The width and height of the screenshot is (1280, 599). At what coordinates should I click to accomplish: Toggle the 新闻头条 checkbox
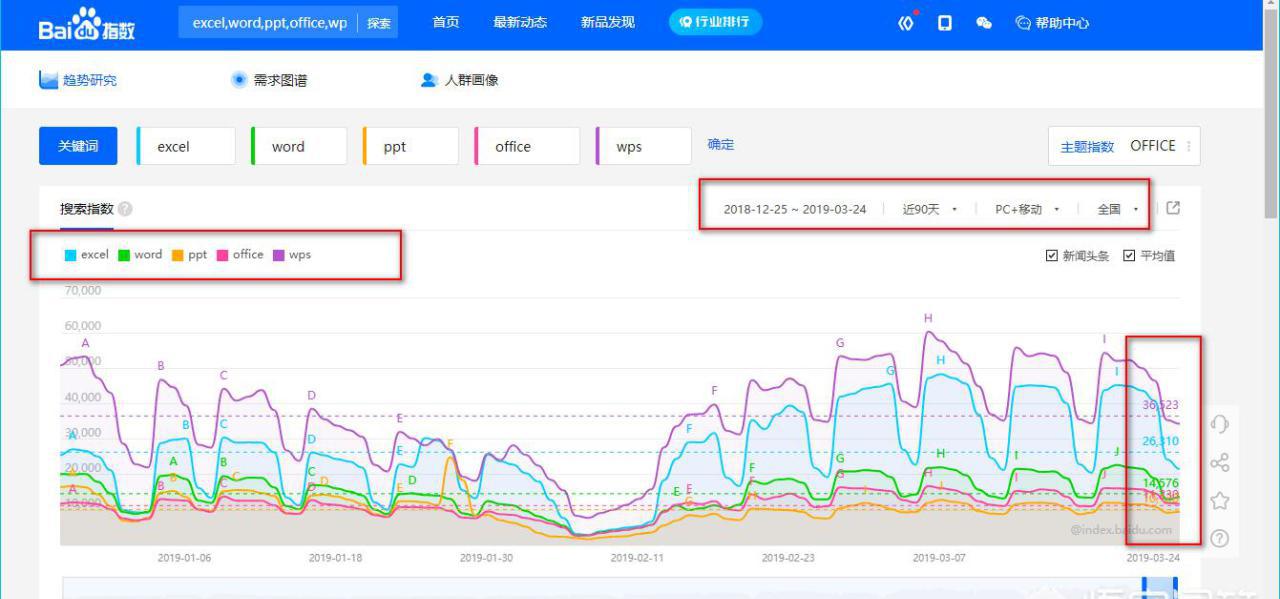click(x=1051, y=256)
